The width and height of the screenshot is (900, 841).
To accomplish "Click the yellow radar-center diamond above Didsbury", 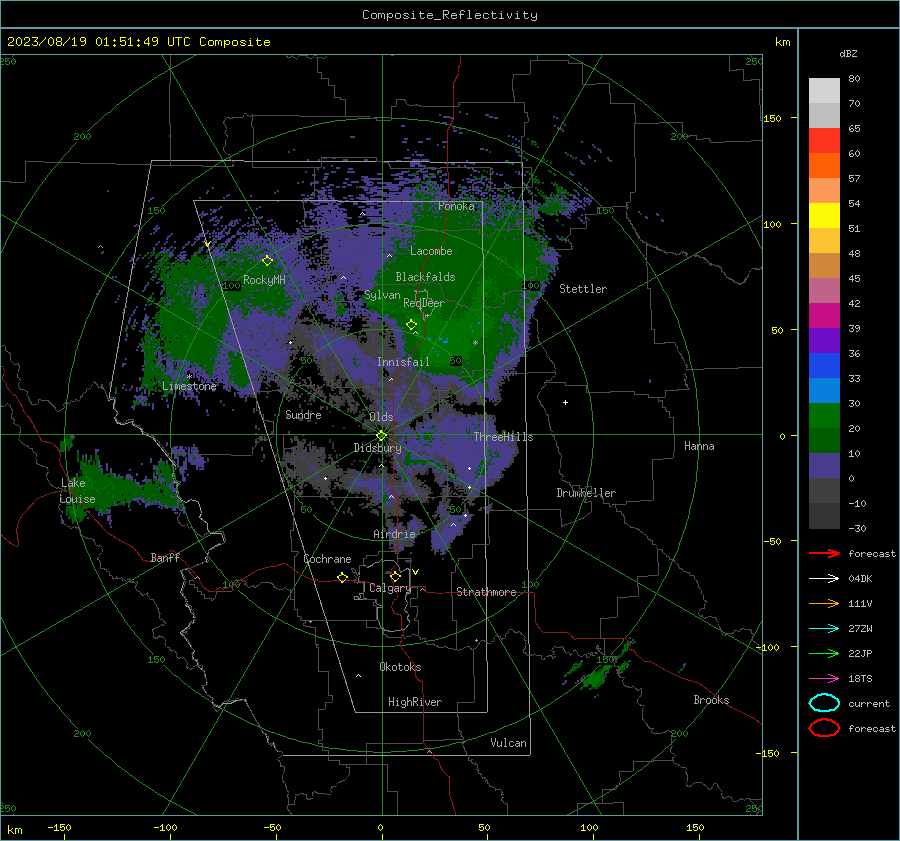I will tap(381, 436).
